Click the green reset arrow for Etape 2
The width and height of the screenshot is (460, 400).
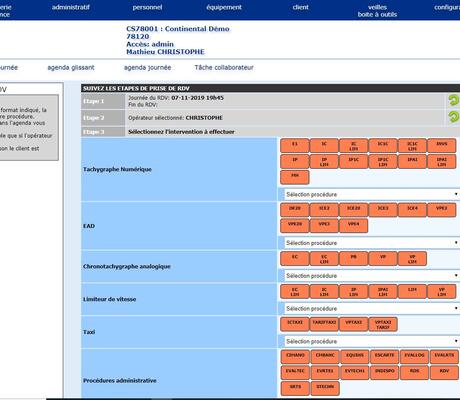454,117
